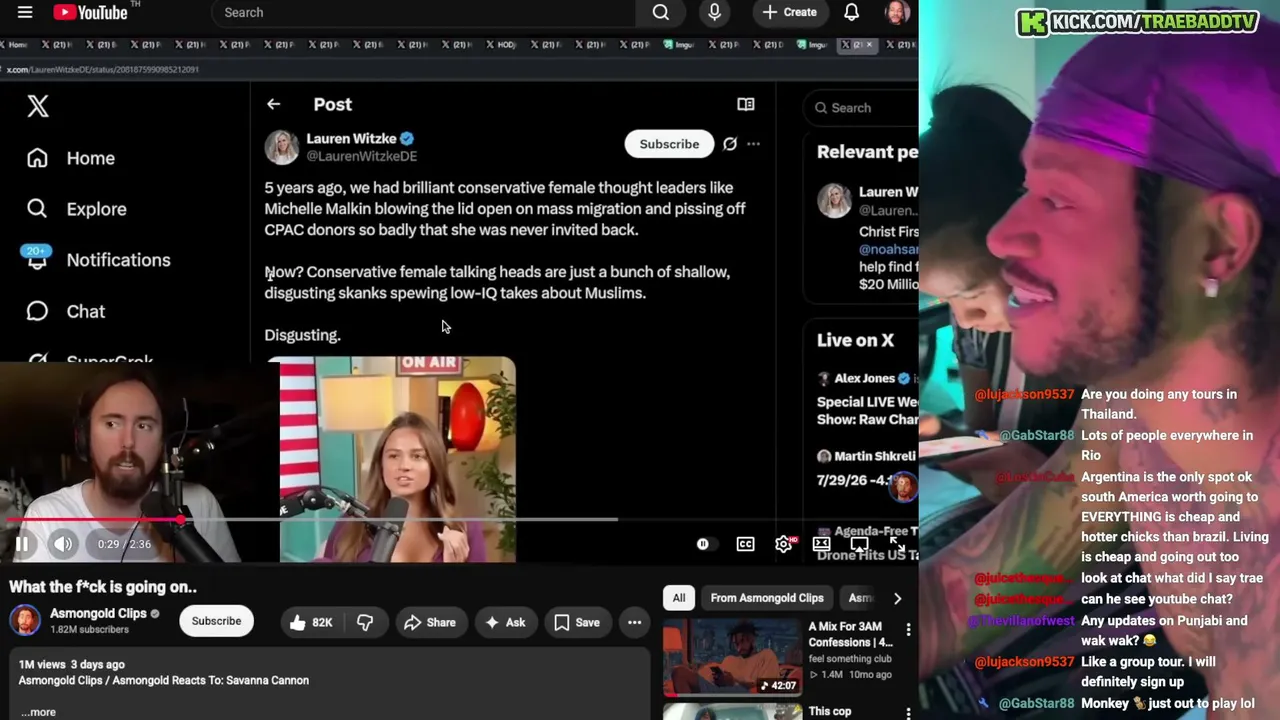Subscribe to Asmongold Clips
1280x720 pixels.
pos(216,621)
